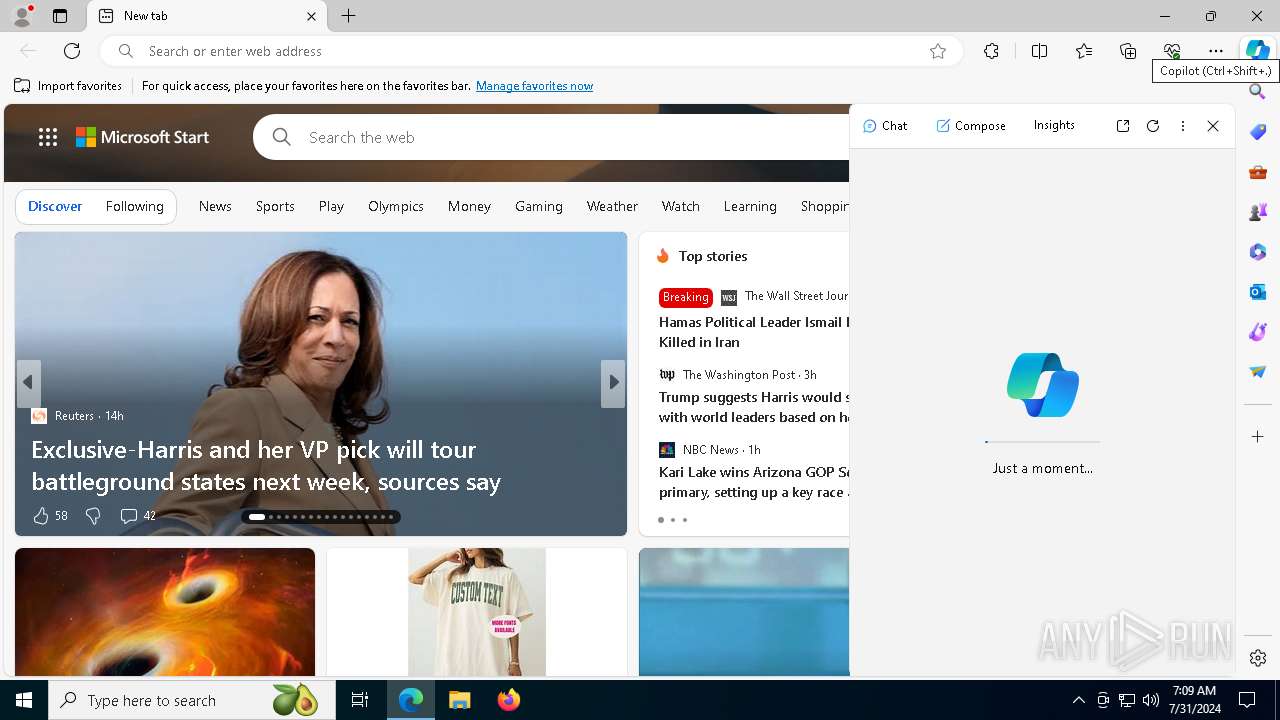Open the Weather category
1280x720 pixels.
612,206
